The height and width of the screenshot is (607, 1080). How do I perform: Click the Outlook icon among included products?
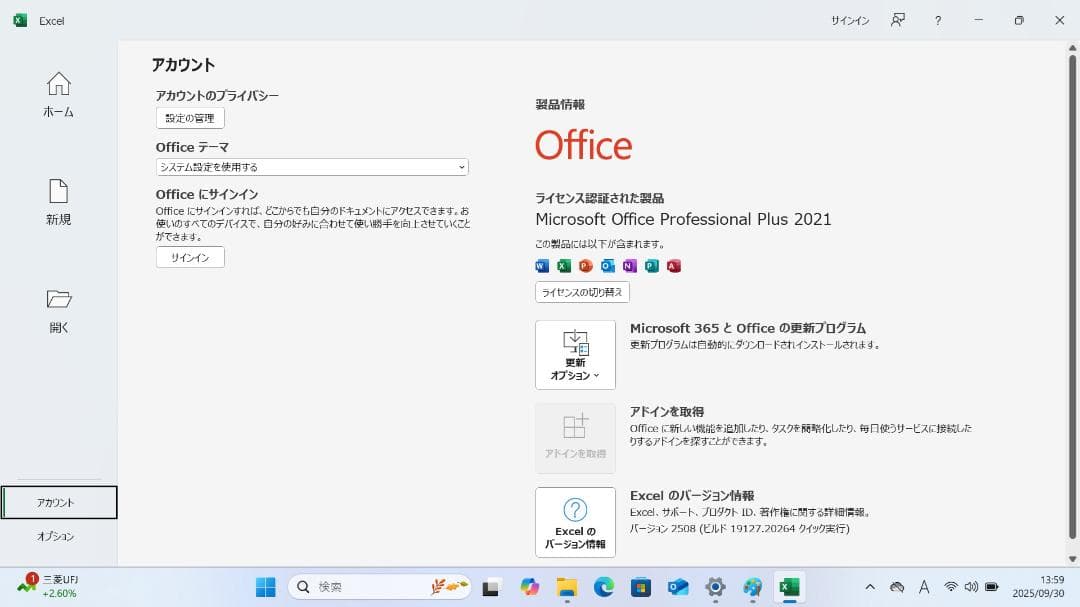pos(608,266)
